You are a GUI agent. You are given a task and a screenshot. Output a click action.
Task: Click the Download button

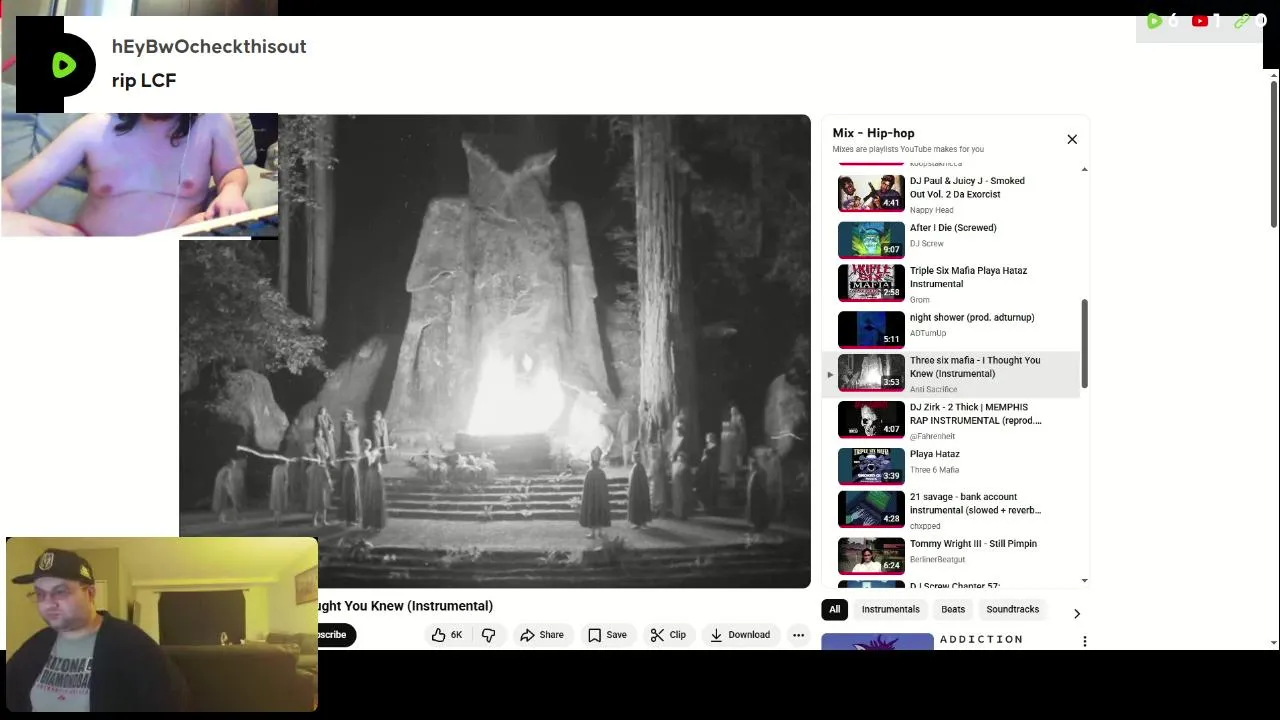point(740,635)
